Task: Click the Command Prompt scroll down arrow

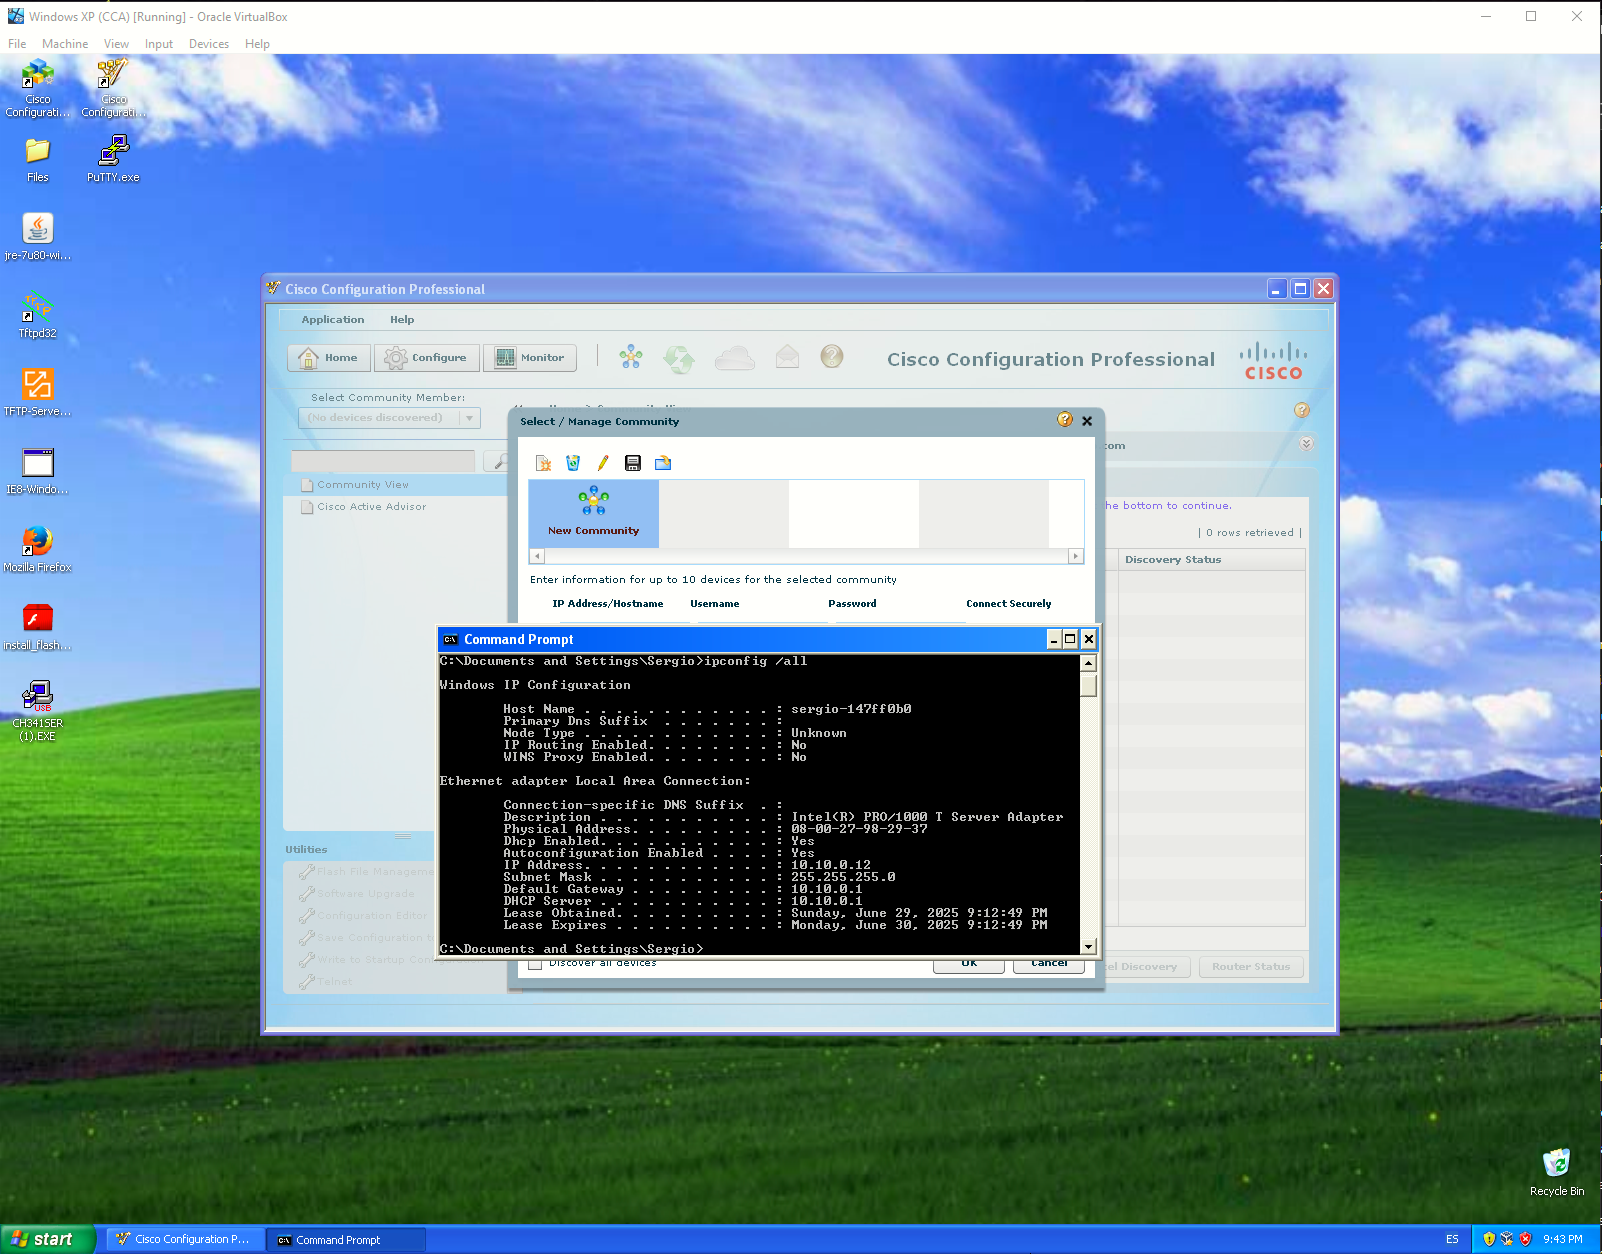Action: 1089,946
